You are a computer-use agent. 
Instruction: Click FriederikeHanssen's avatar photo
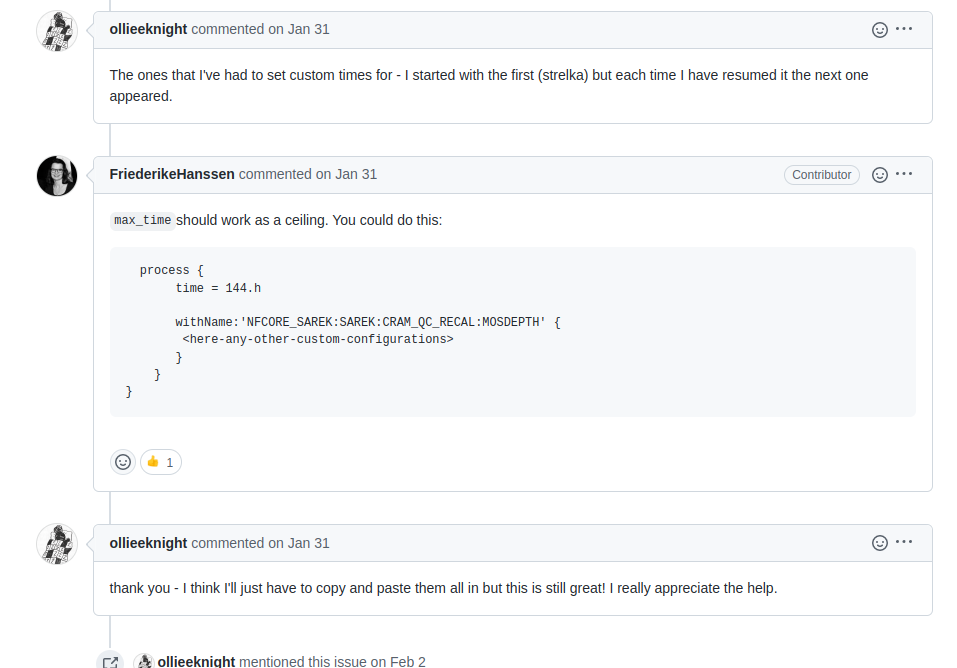click(56, 175)
